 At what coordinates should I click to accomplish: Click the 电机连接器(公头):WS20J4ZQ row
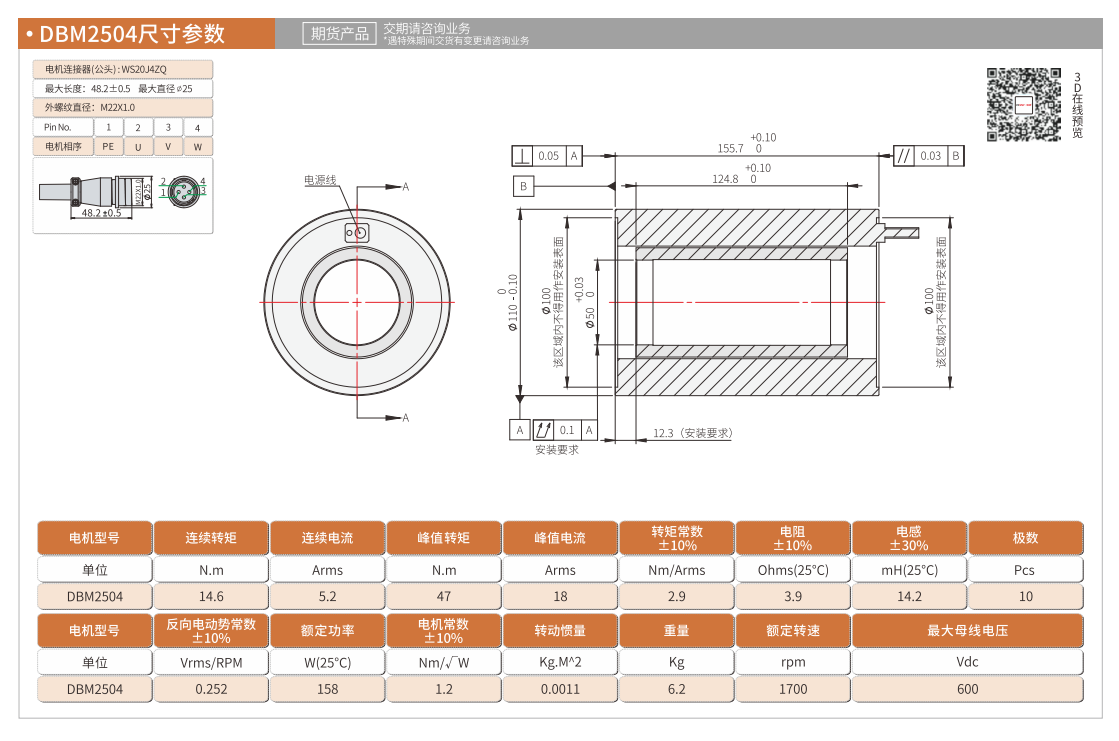[x=123, y=69]
